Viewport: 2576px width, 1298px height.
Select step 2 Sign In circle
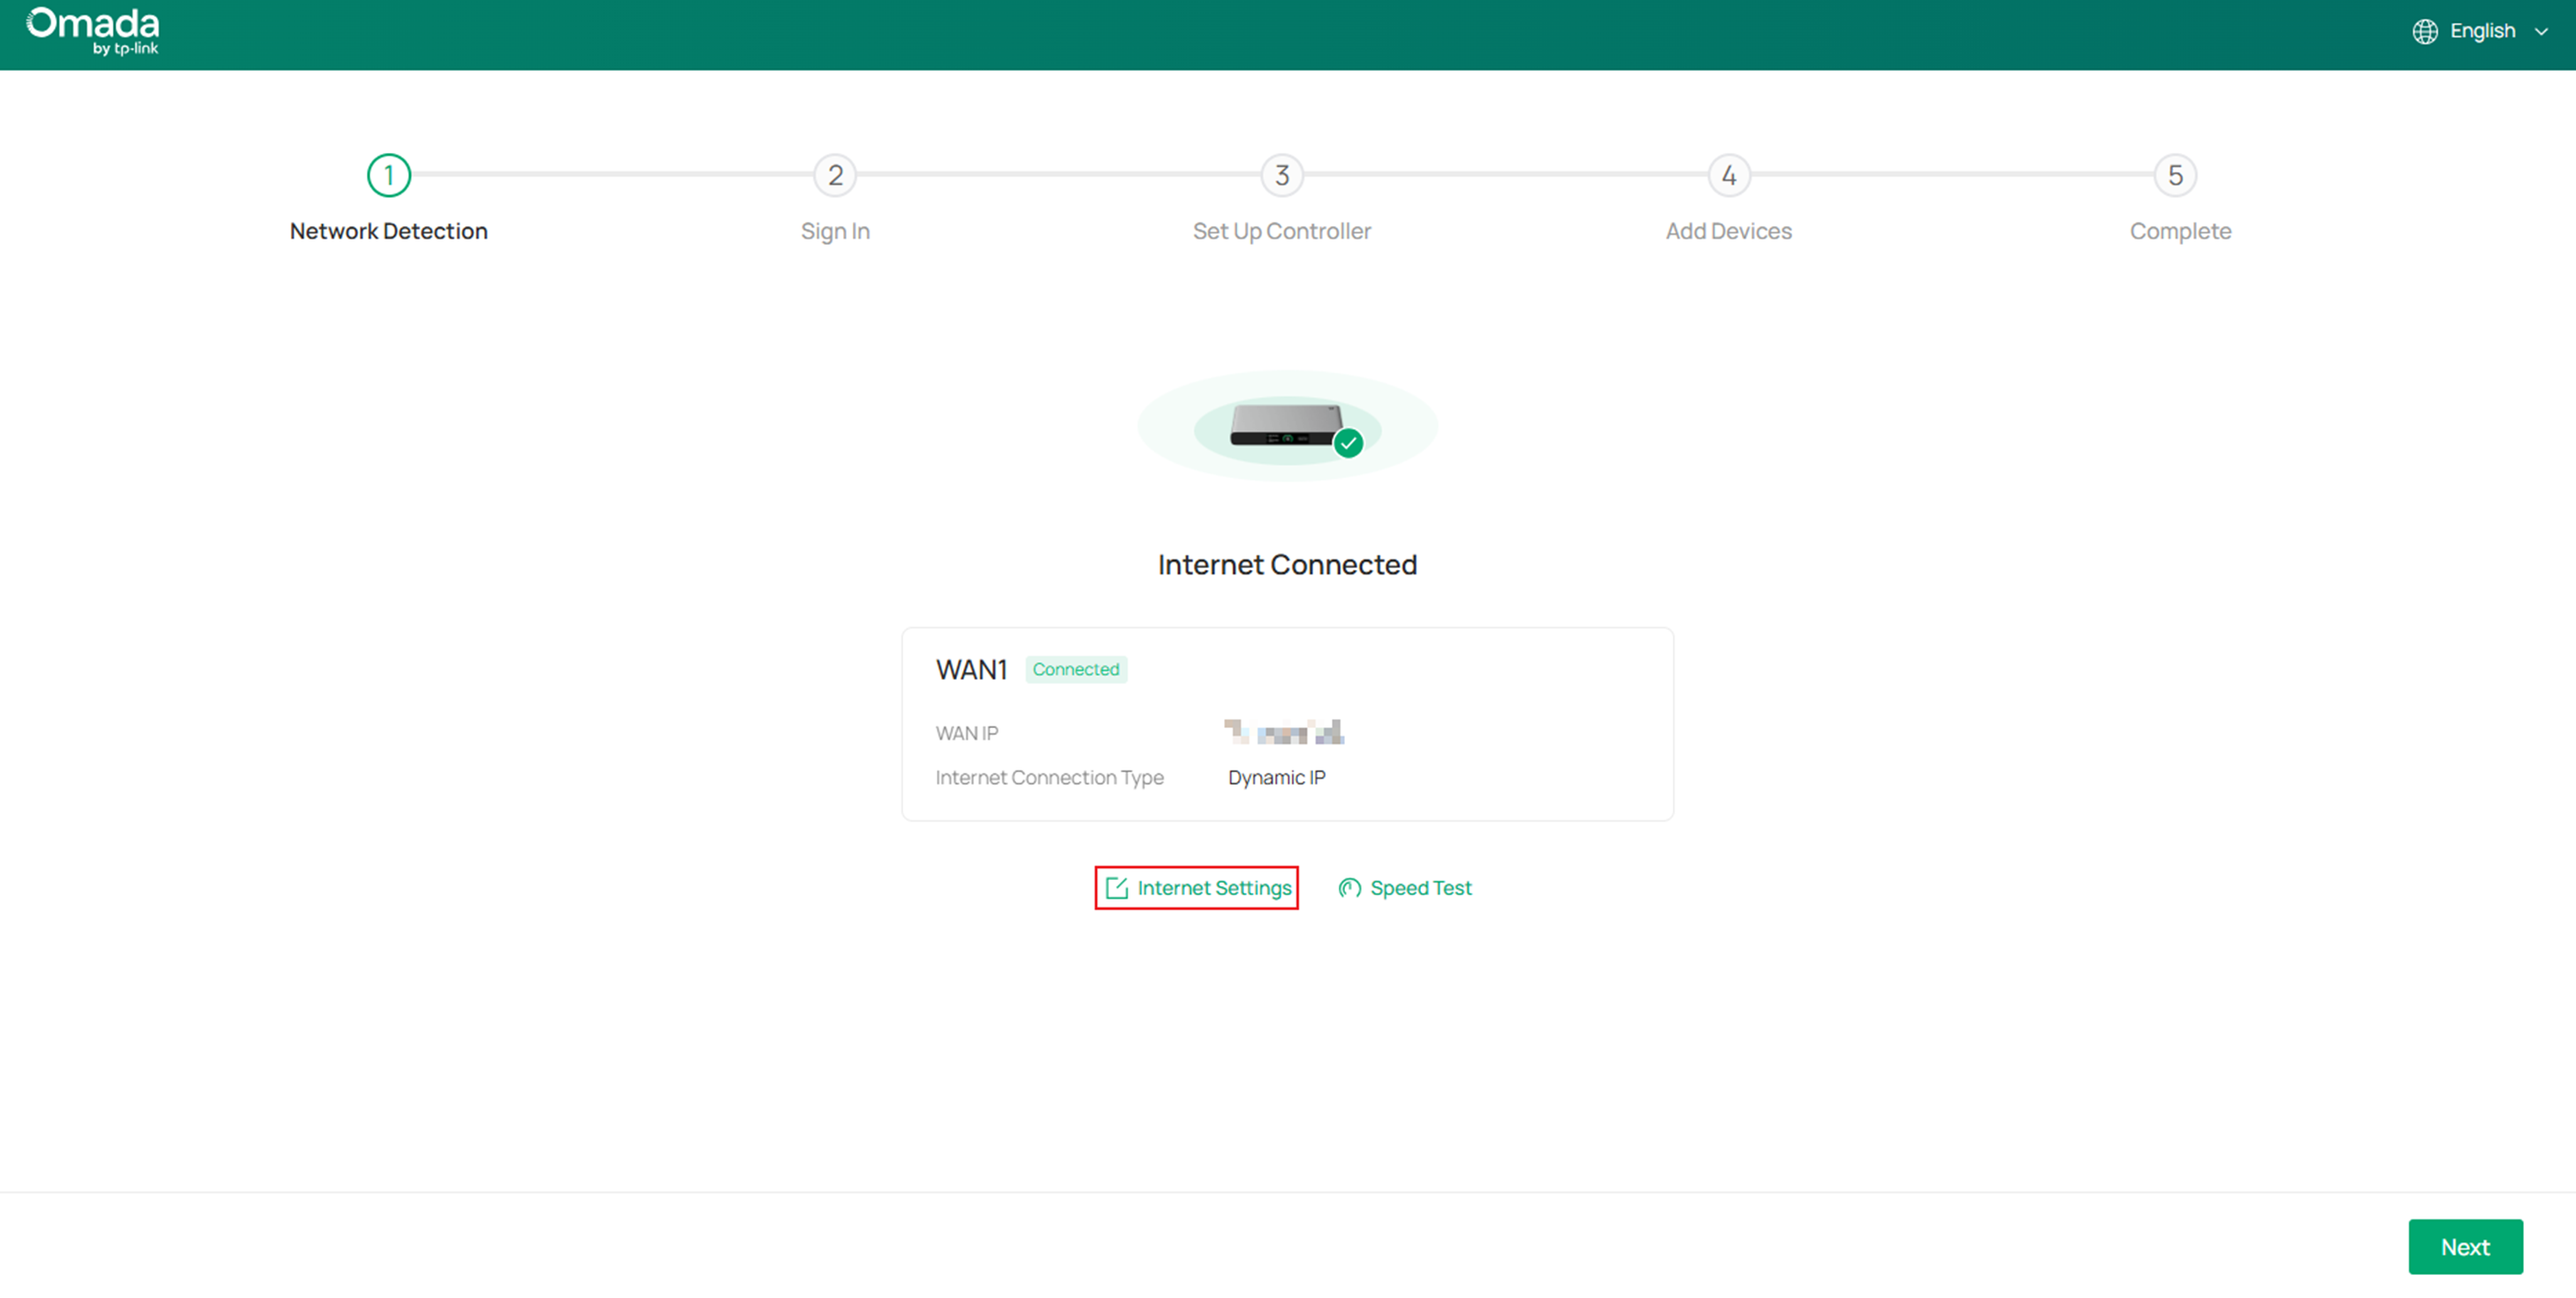[x=835, y=175]
